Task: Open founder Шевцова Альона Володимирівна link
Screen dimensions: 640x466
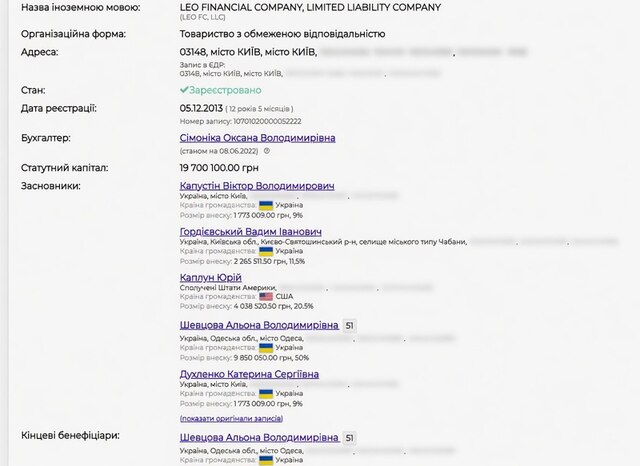Action: pos(259,325)
